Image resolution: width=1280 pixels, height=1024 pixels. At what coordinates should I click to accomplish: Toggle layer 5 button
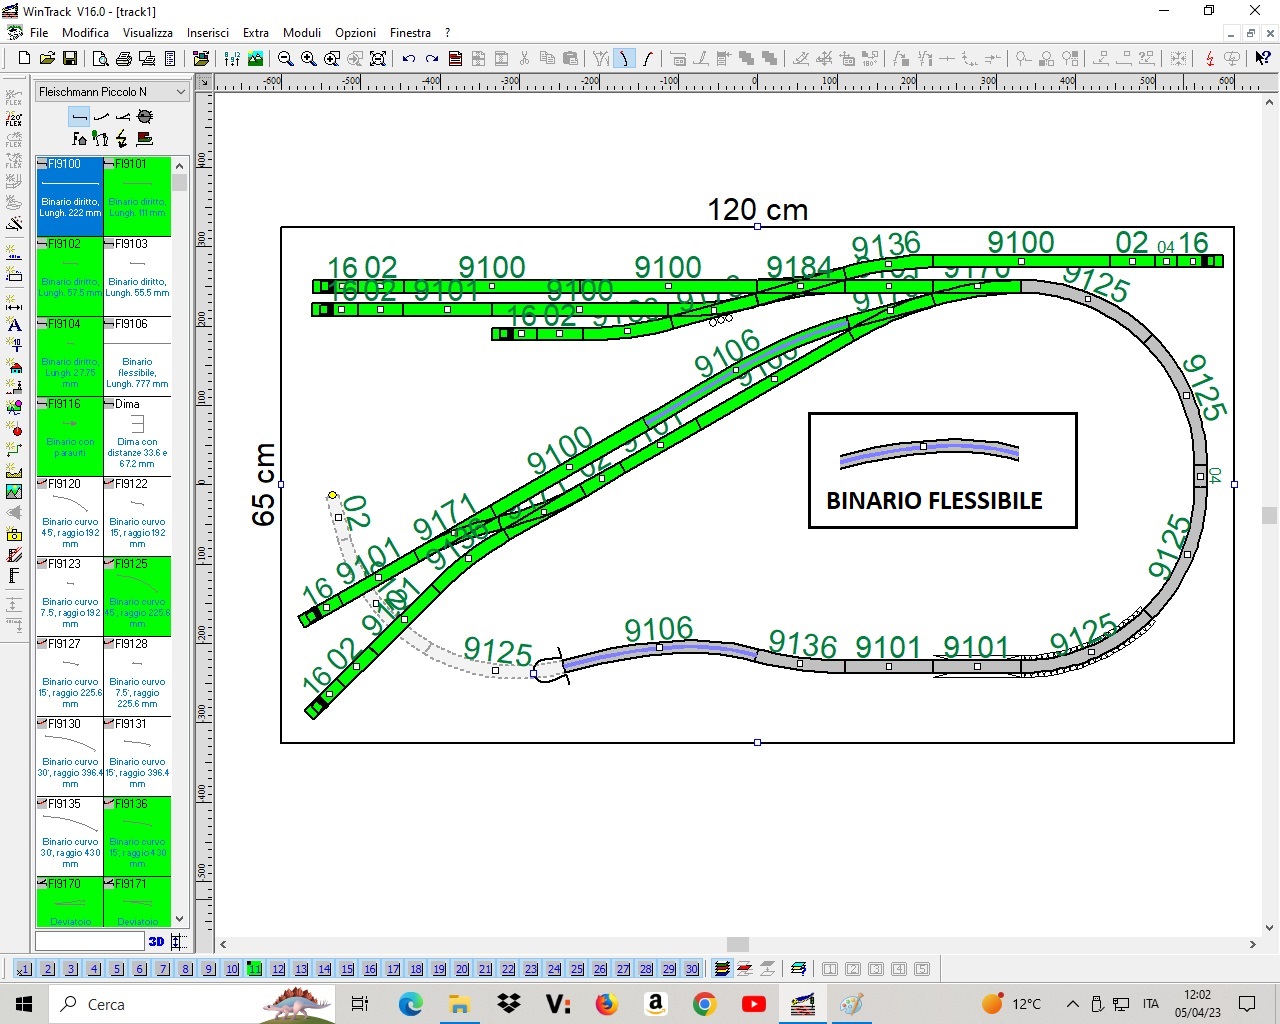(117, 969)
